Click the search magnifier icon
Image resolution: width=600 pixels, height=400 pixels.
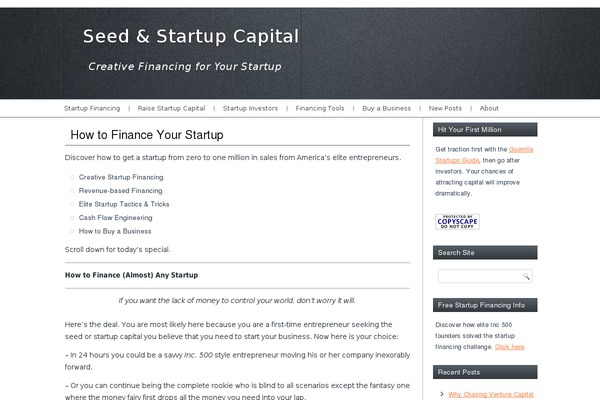(x=526, y=276)
